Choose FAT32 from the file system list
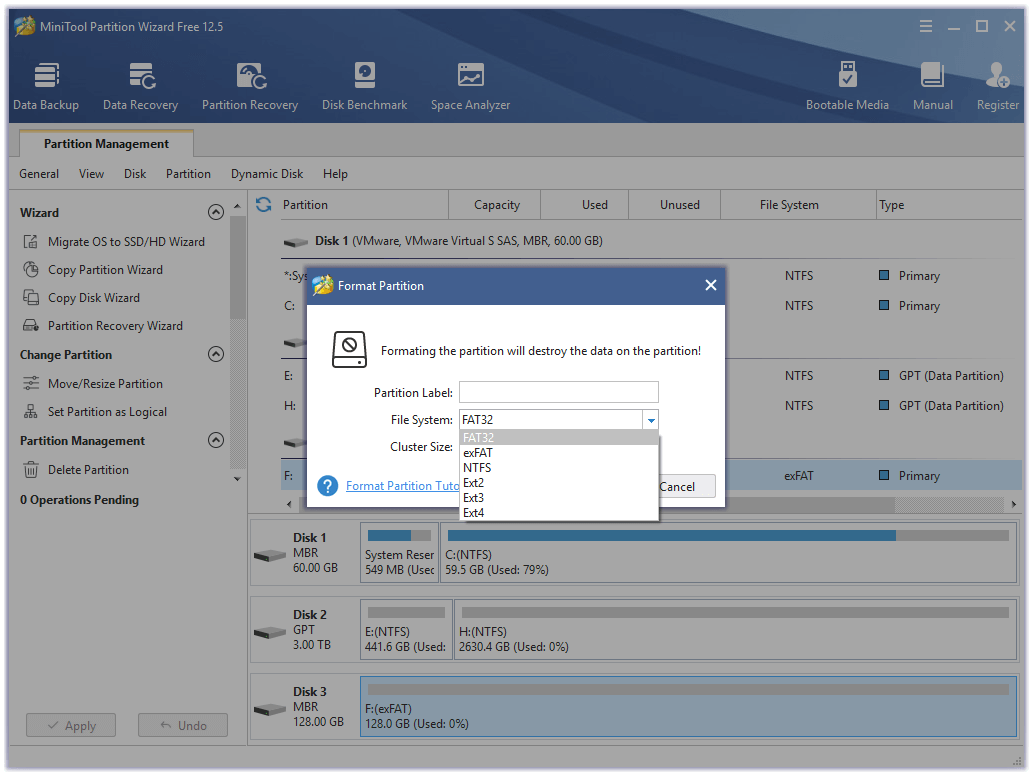This screenshot has width=1033, height=775. click(559, 438)
